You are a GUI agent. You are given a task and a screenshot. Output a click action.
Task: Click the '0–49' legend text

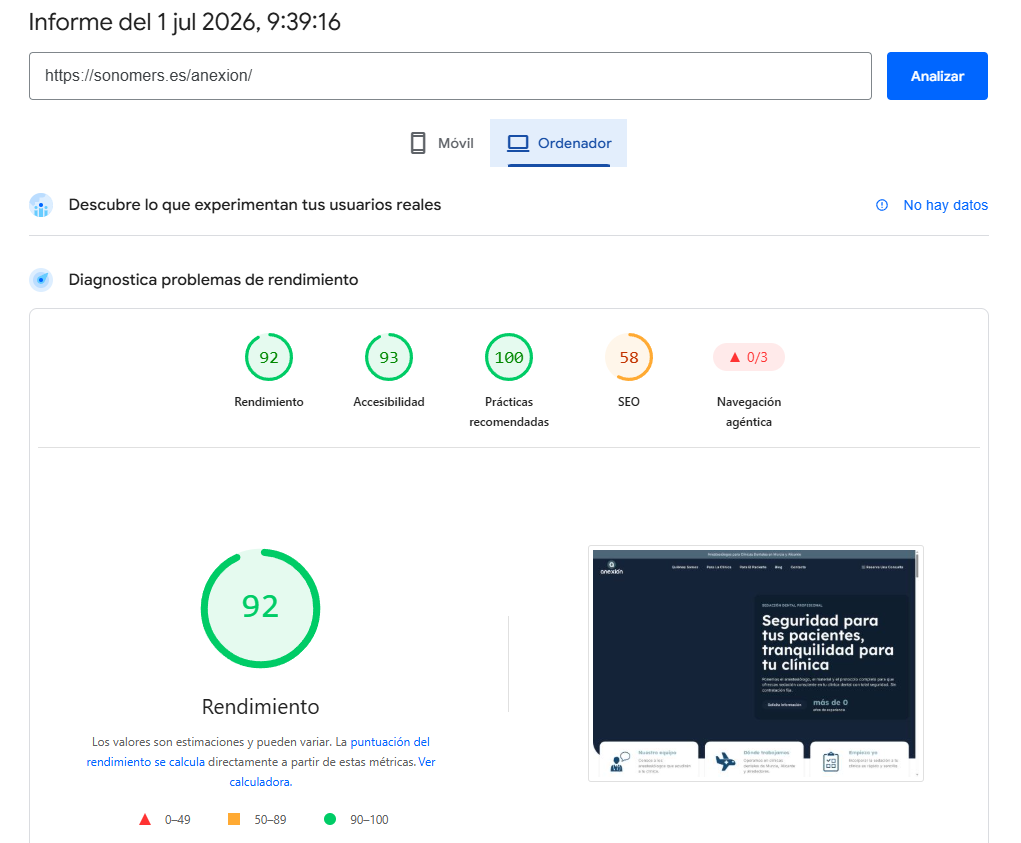tap(178, 820)
